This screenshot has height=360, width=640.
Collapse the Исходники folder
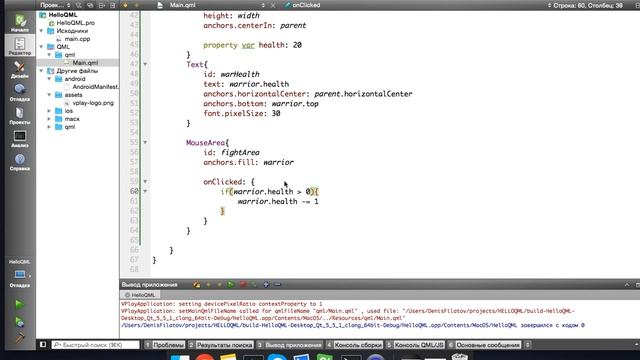[41, 31]
